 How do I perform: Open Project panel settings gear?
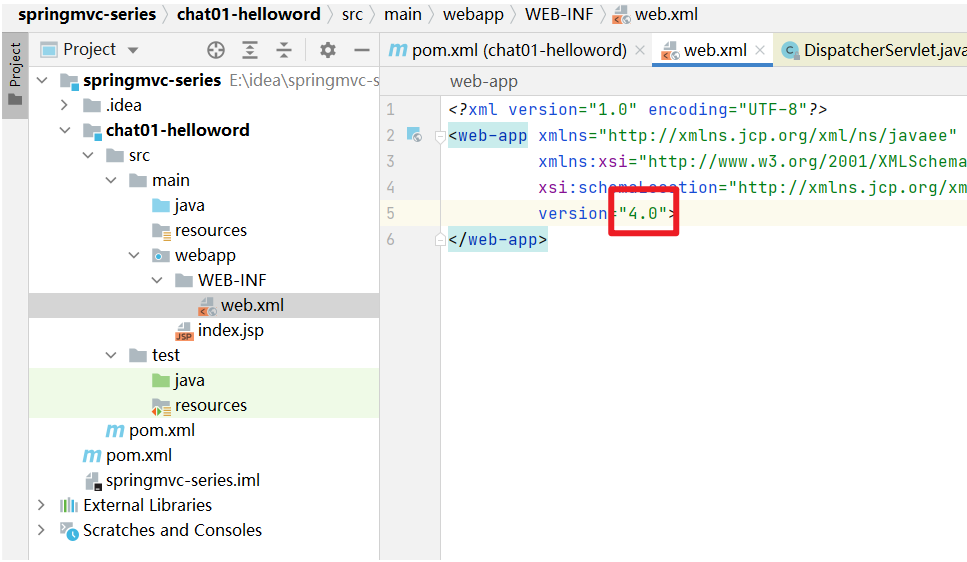click(328, 50)
